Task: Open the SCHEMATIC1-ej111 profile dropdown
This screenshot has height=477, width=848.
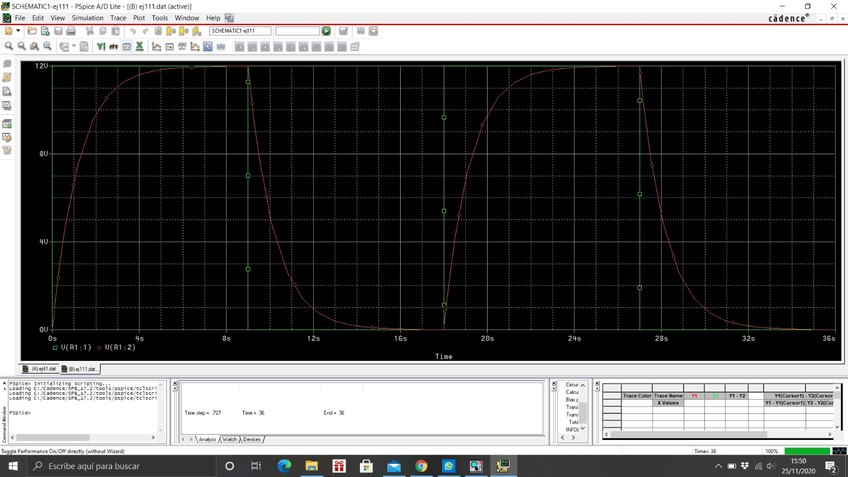Action: pos(239,31)
